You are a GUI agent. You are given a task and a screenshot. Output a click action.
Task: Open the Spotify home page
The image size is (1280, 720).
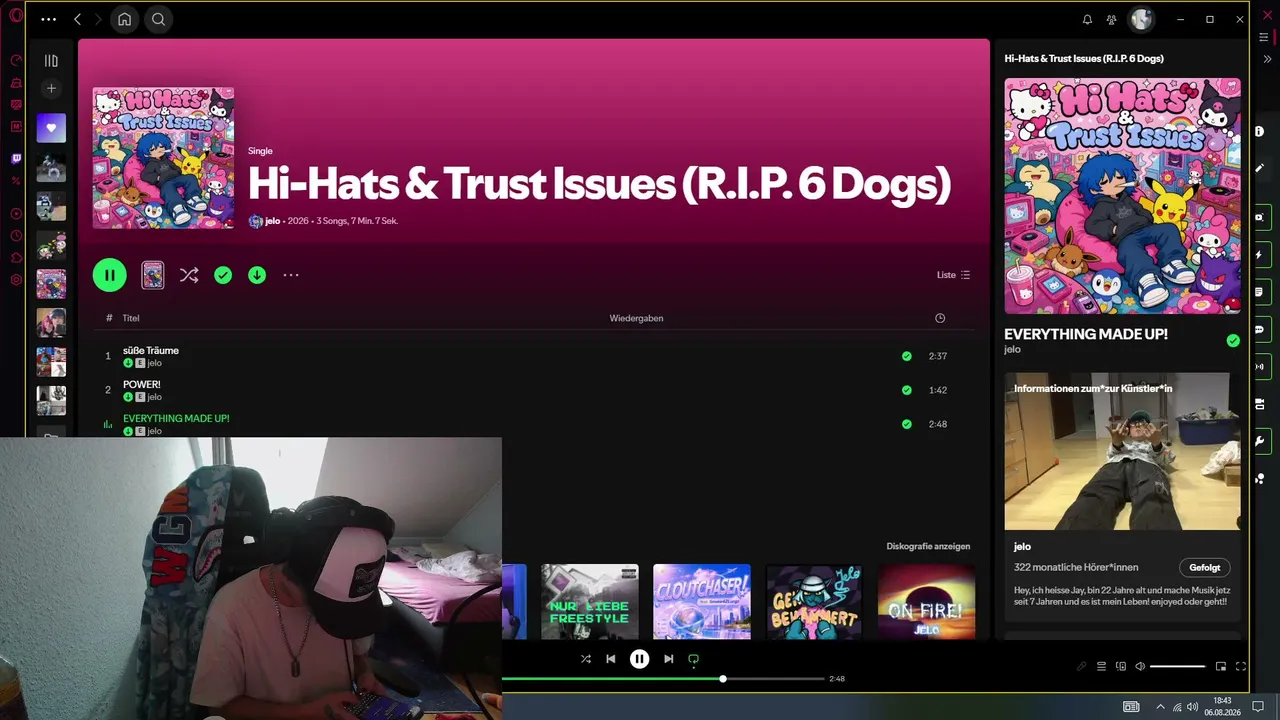[124, 19]
